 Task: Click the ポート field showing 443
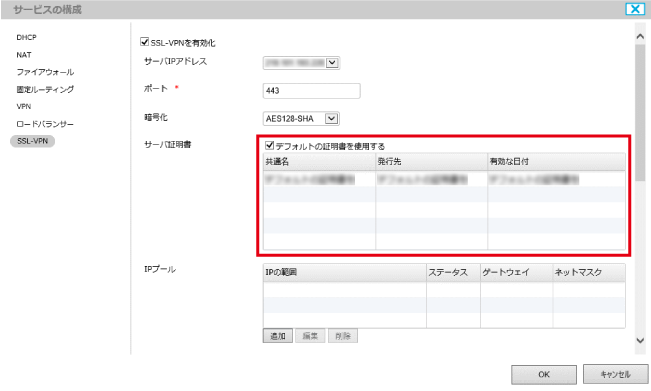coord(311,91)
